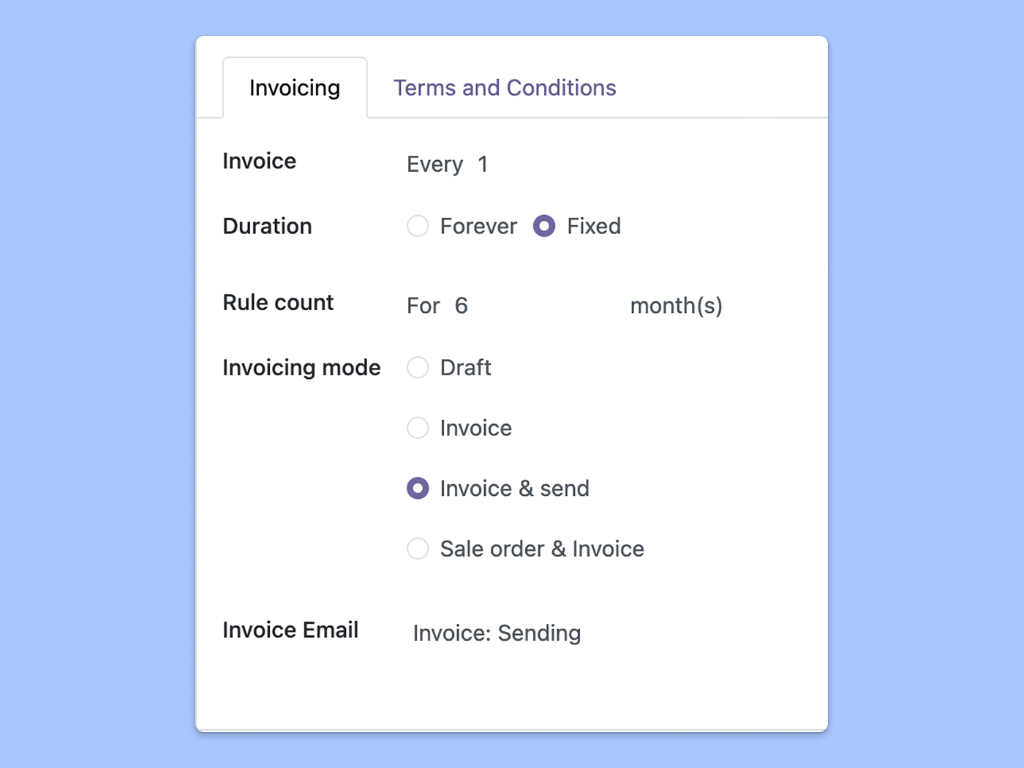Screen dimensions: 1024x768
Task: Open the Invoicing tab
Action: point(294,88)
